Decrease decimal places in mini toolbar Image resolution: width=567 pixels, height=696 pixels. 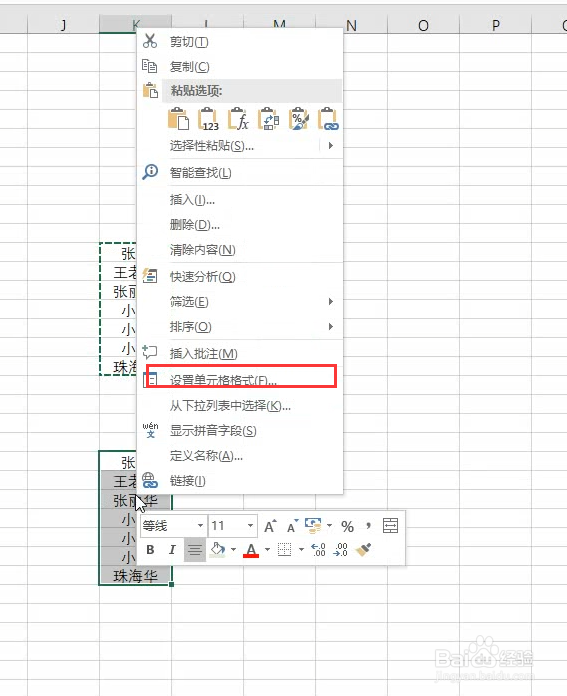(341, 550)
